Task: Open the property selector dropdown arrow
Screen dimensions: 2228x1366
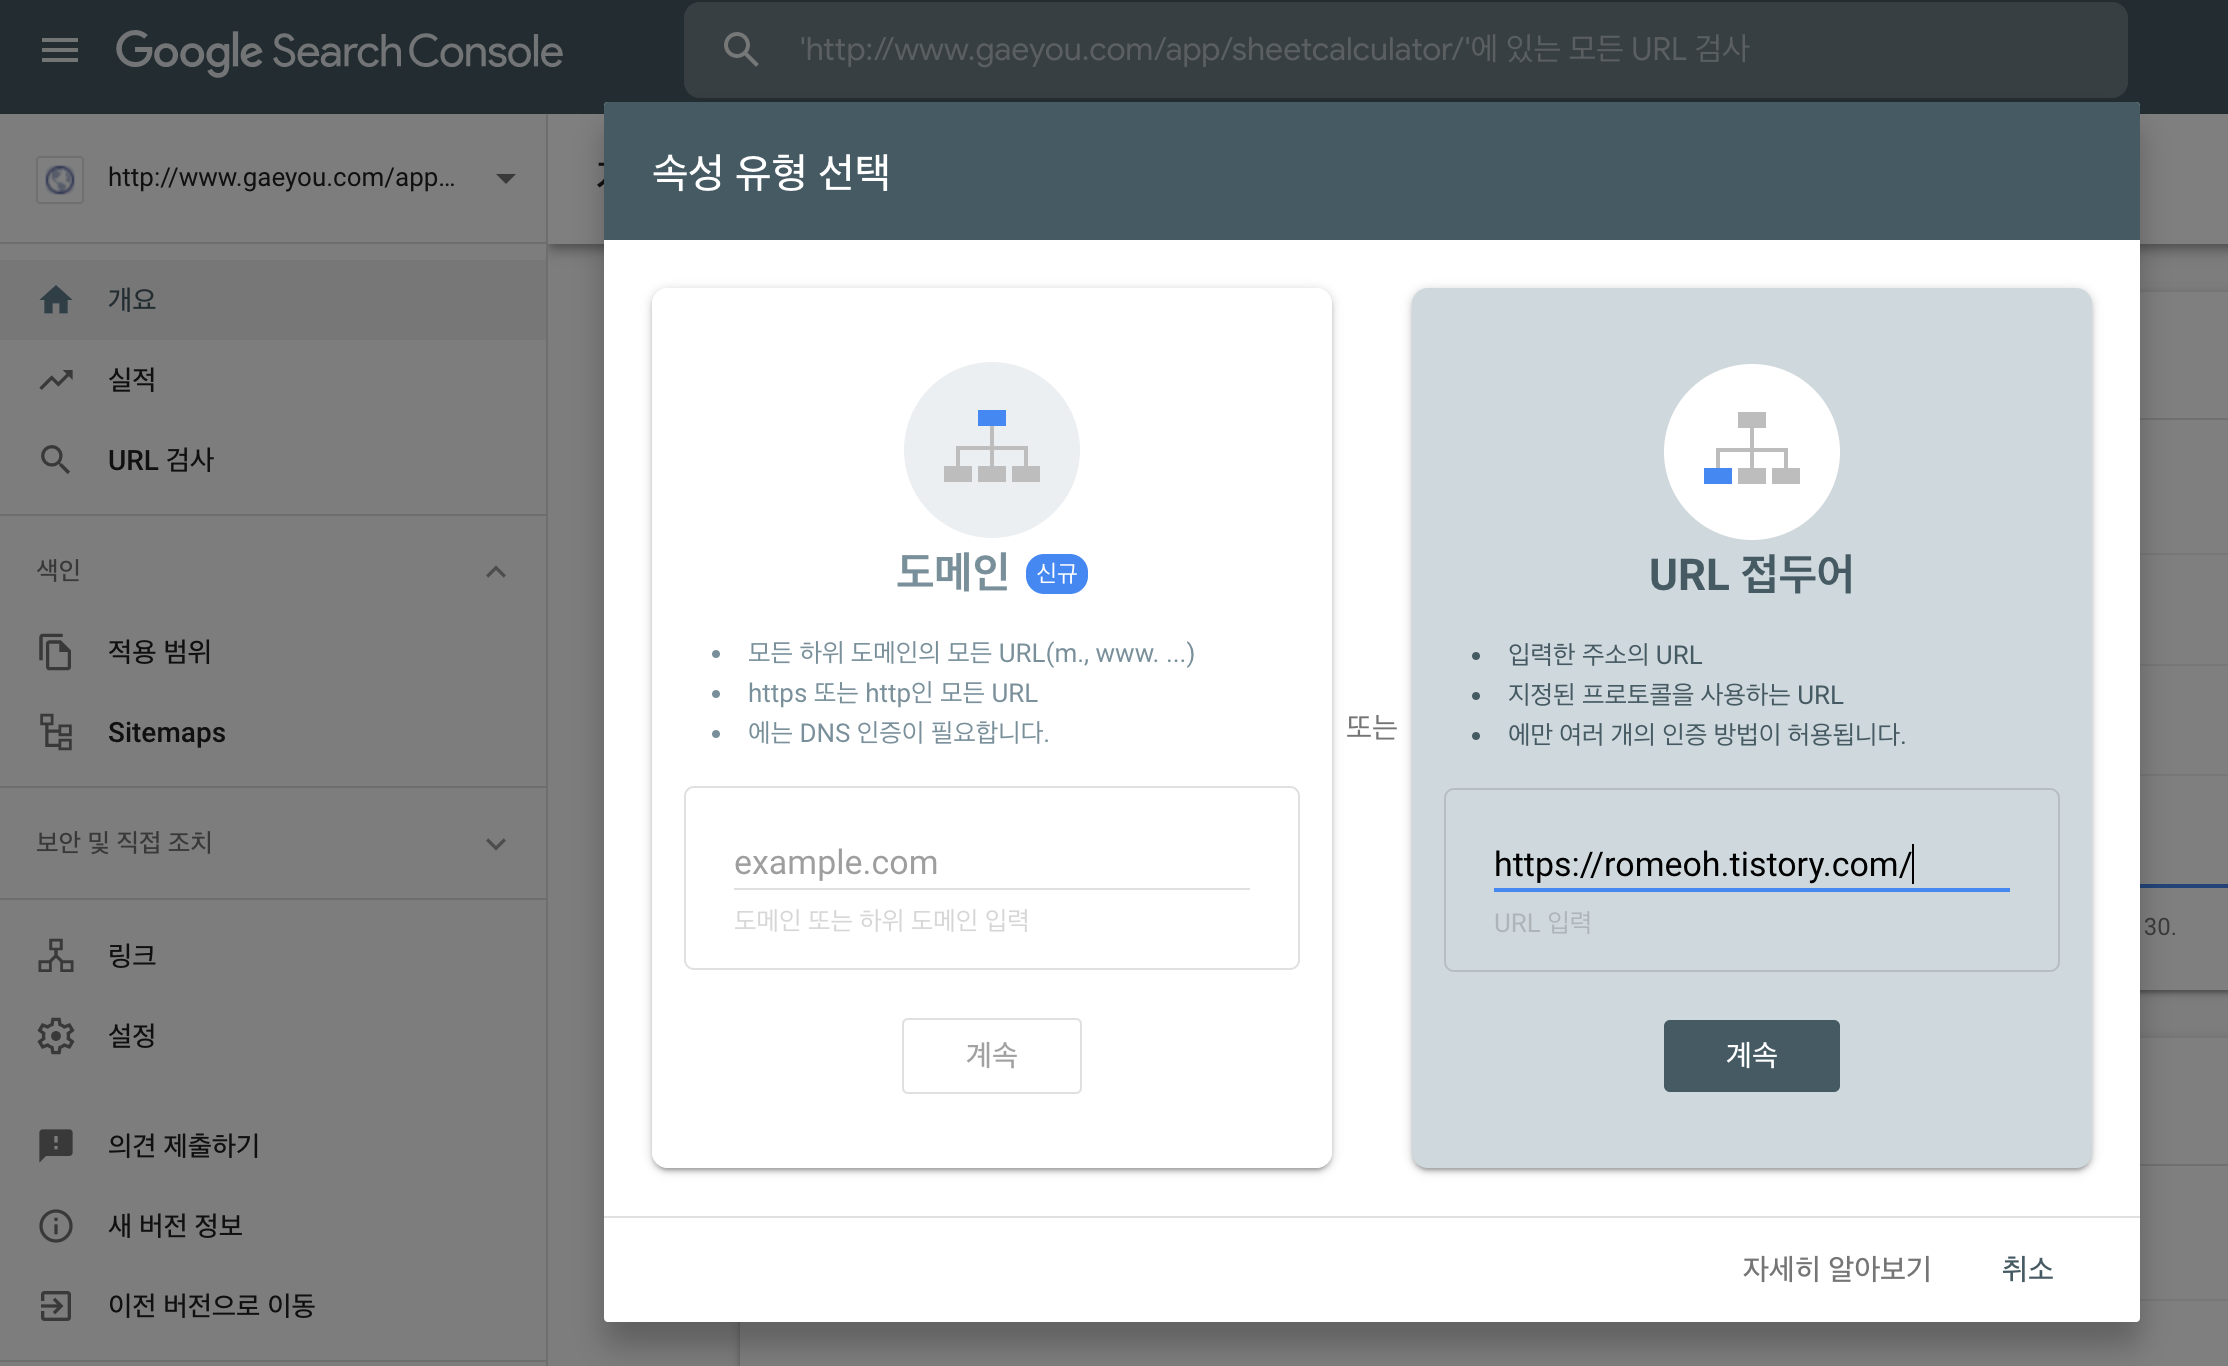Action: pyautogui.click(x=506, y=179)
